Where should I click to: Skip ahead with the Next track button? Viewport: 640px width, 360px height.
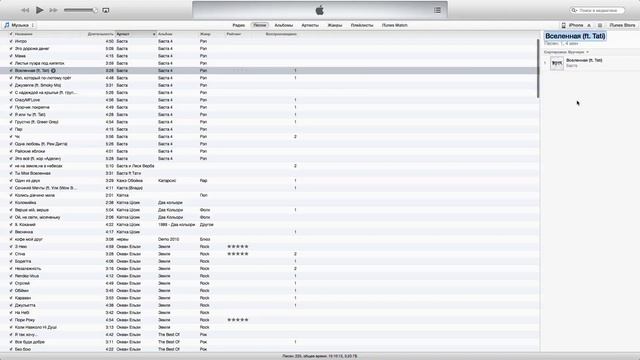pos(53,10)
